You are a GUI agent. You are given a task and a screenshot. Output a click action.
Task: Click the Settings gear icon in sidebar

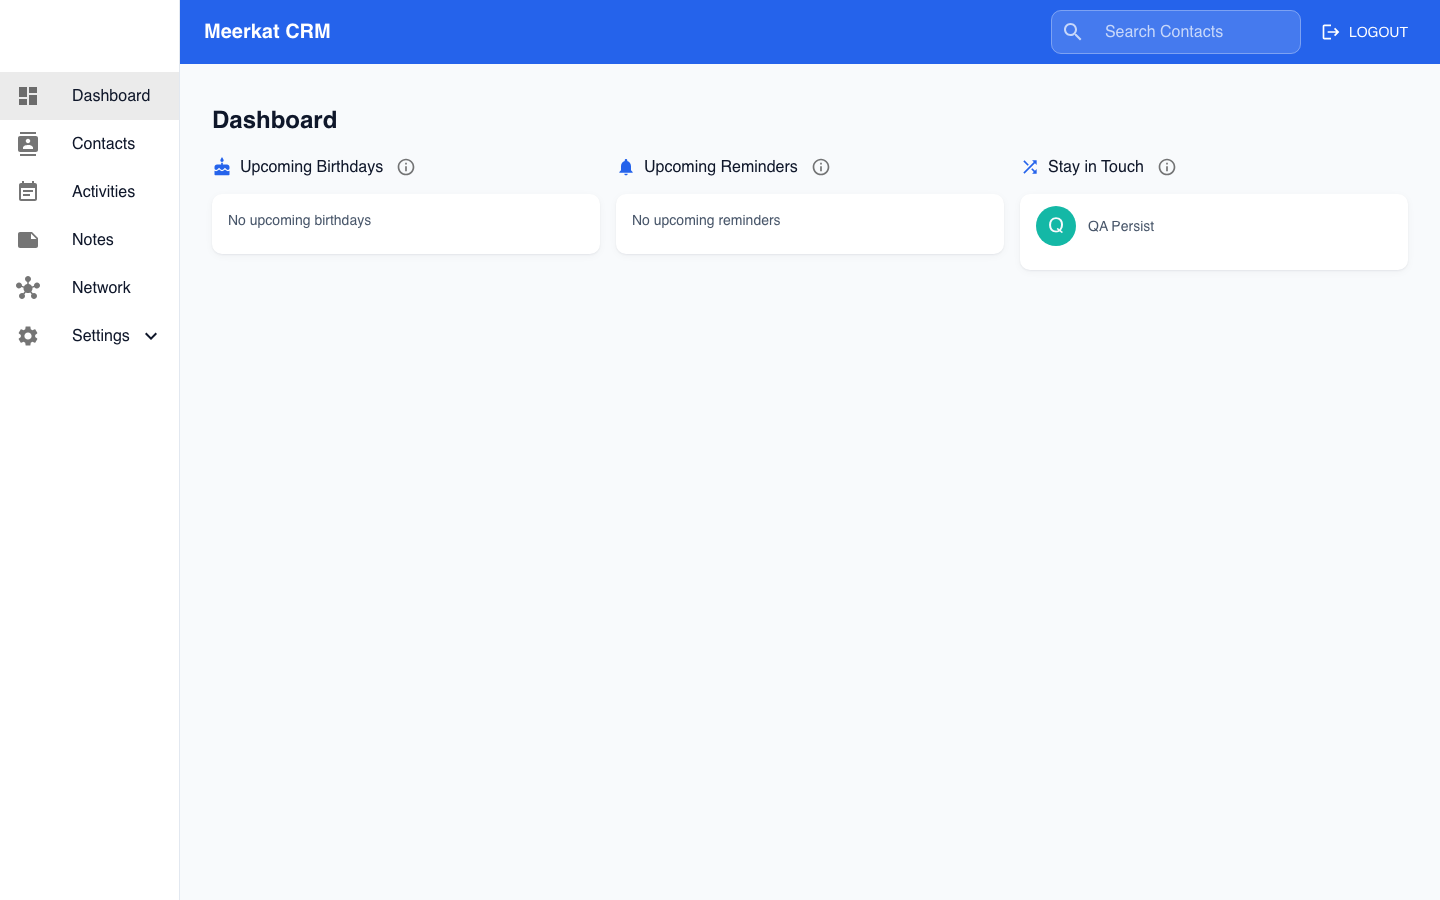click(x=28, y=336)
